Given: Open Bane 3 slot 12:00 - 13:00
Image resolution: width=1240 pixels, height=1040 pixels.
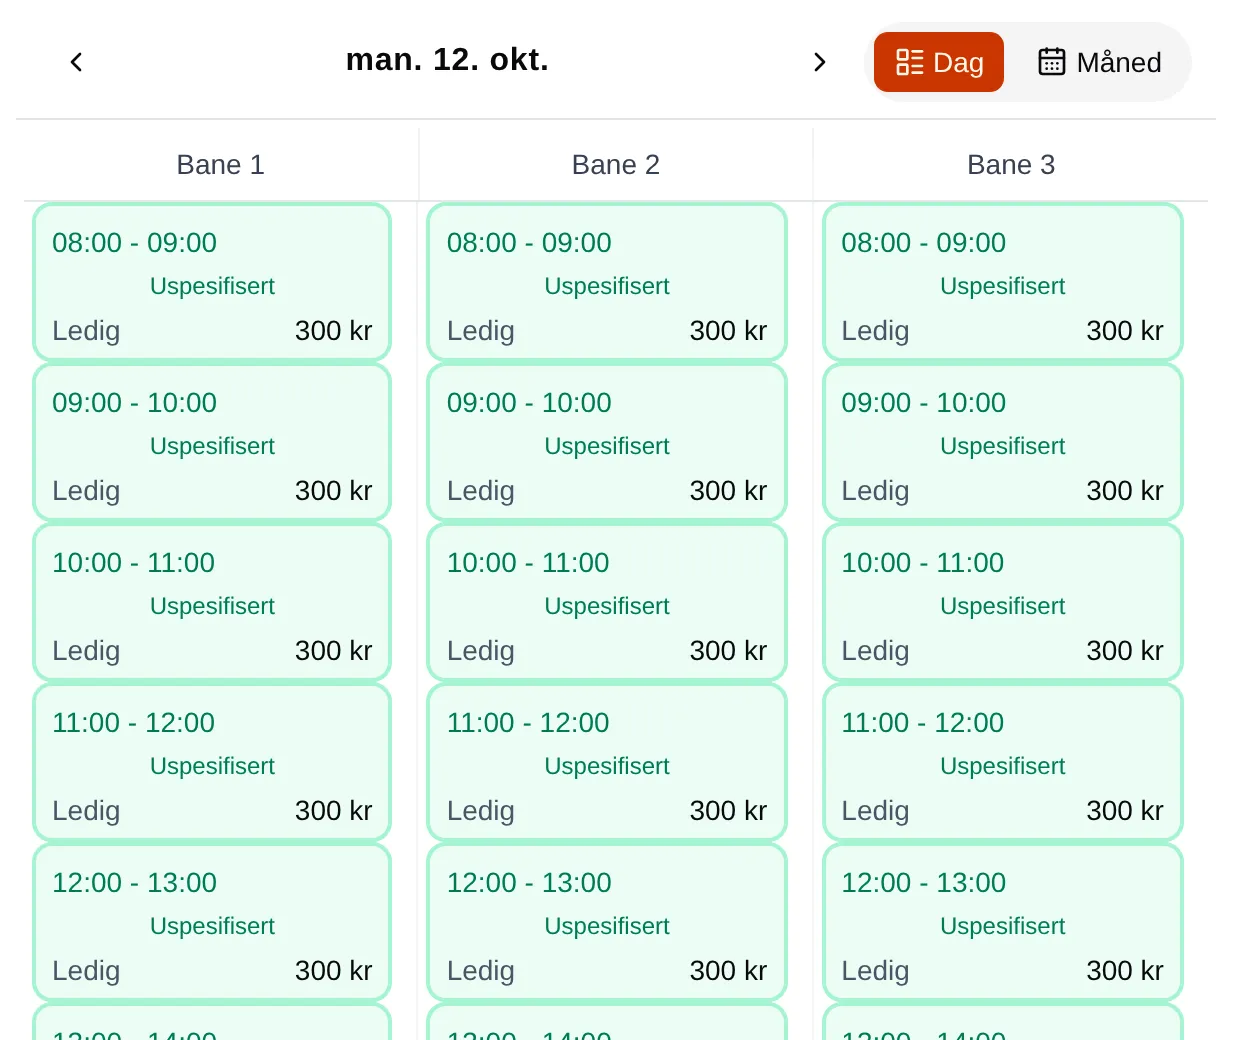Looking at the screenshot, I should 1003,922.
